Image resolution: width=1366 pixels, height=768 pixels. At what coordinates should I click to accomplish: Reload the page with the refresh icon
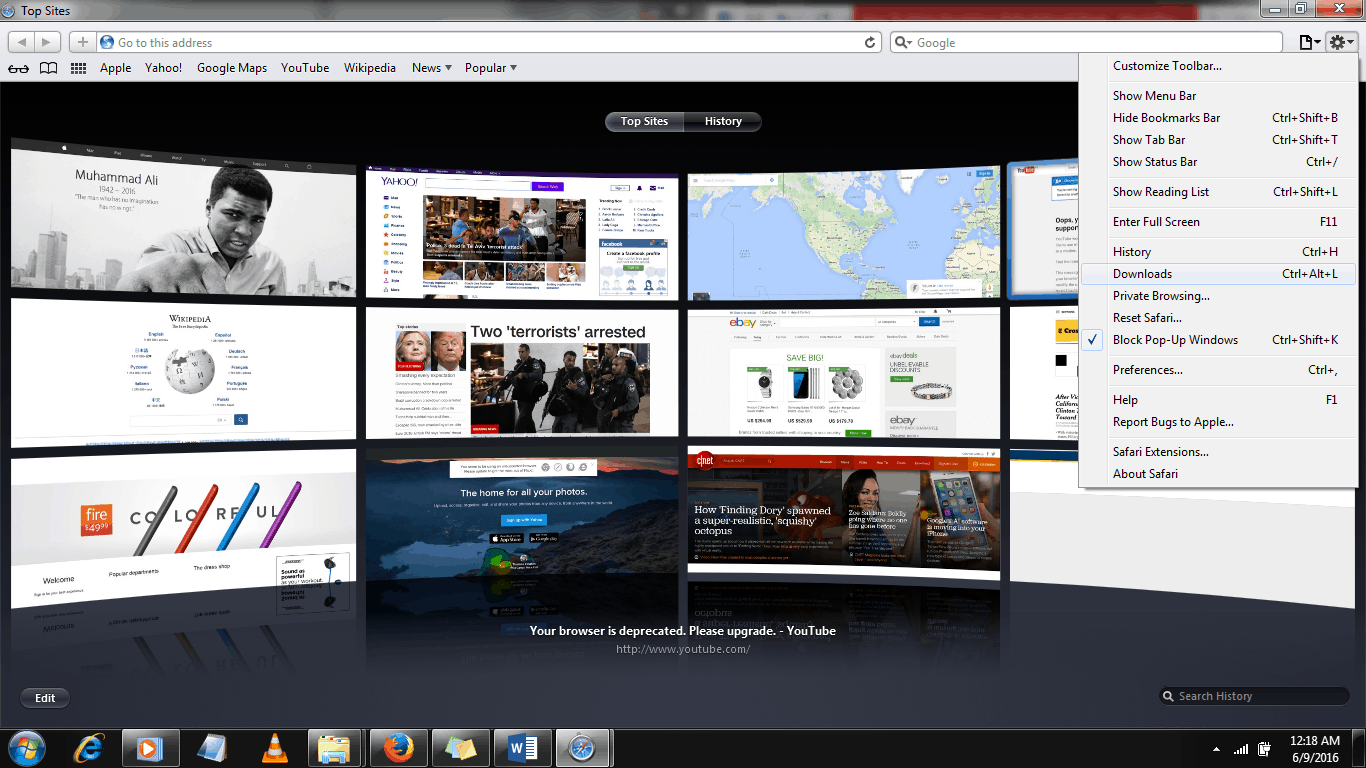coord(870,42)
